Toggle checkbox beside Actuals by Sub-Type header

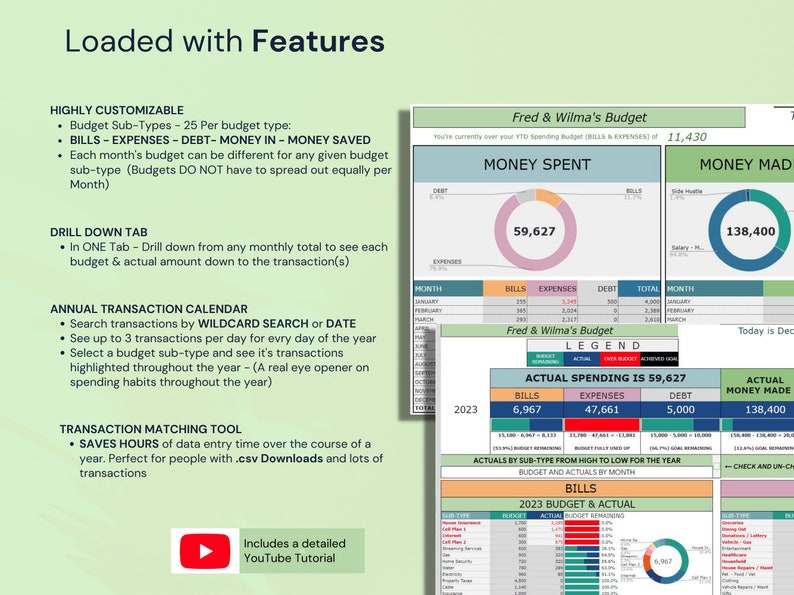[716, 460]
